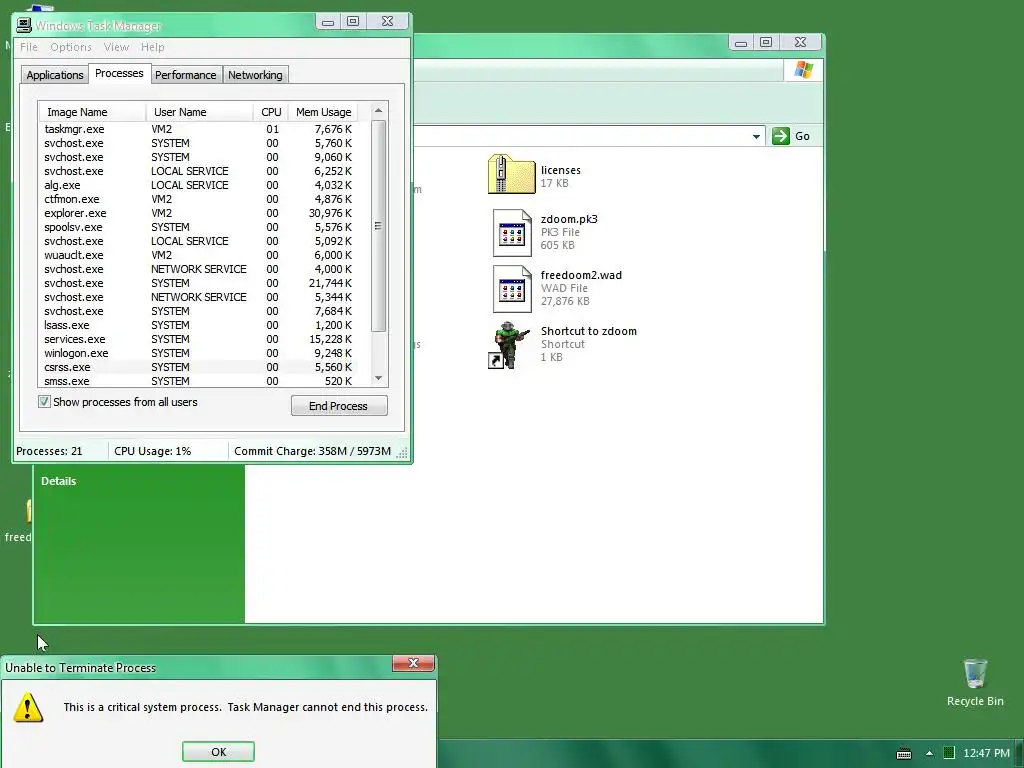Switch to the Performance tab
Screen dimensions: 1024x768
185,75
